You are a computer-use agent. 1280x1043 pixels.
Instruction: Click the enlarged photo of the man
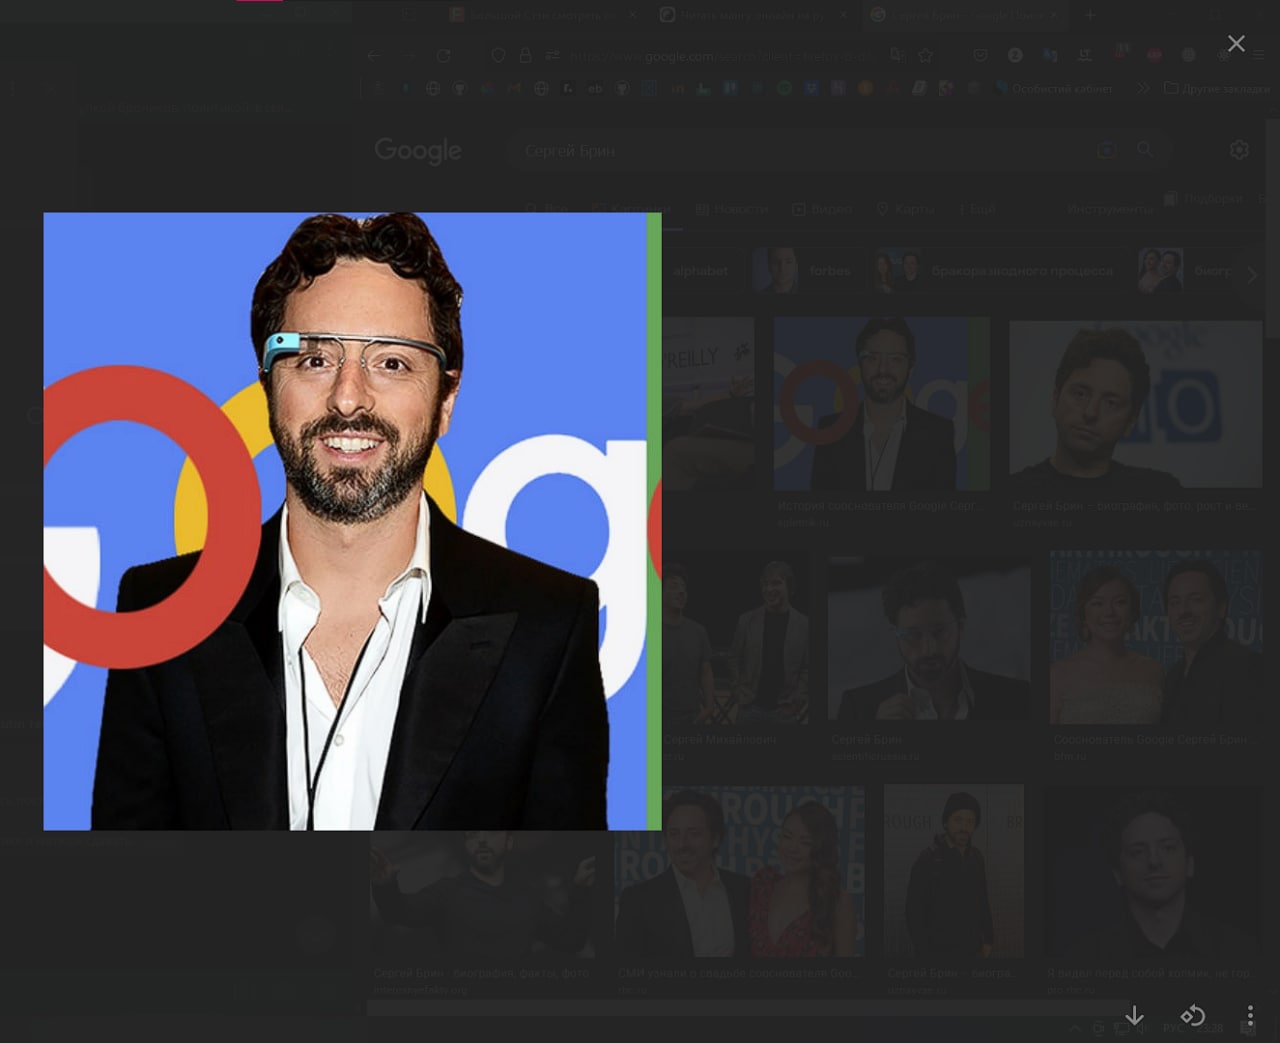(352, 521)
